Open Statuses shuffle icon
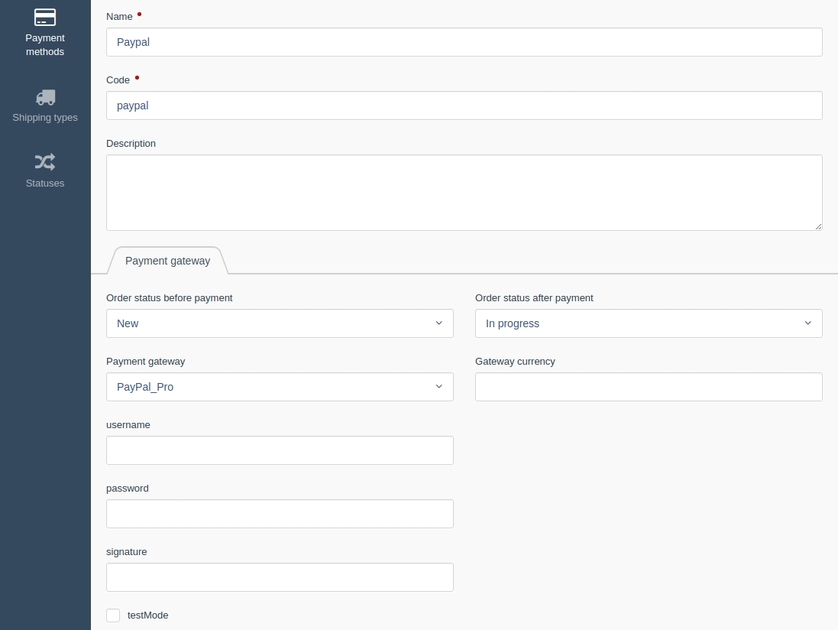The width and height of the screenshot is (838, 630). pos(45,162)
